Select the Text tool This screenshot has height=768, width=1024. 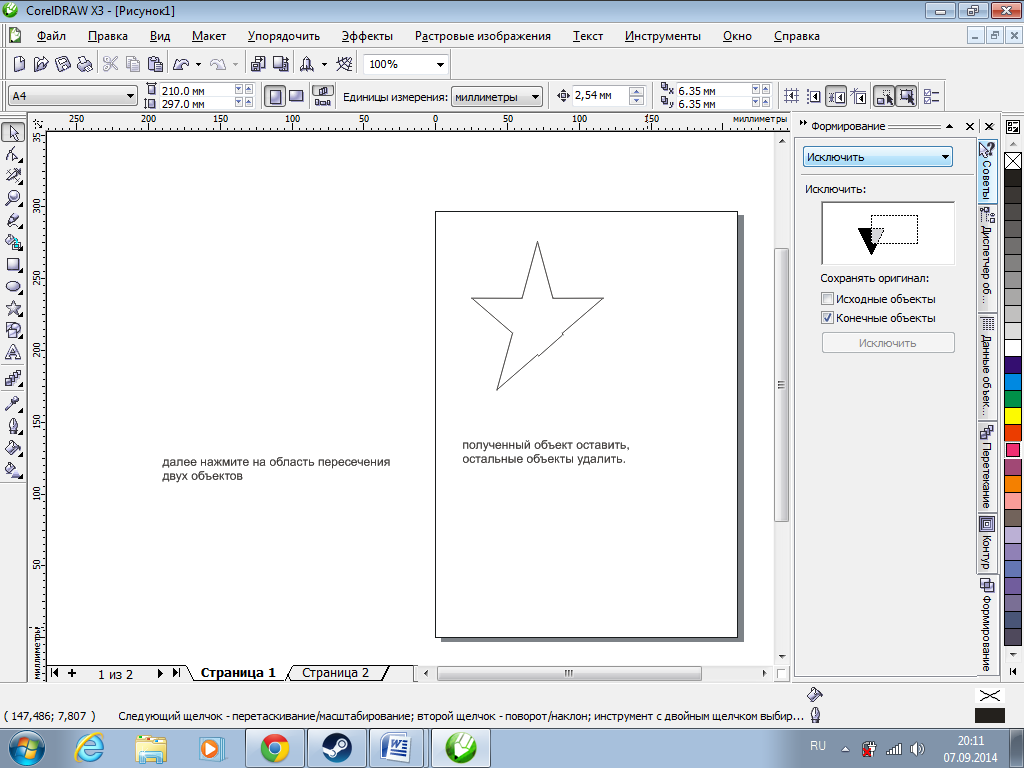(14, 352)
